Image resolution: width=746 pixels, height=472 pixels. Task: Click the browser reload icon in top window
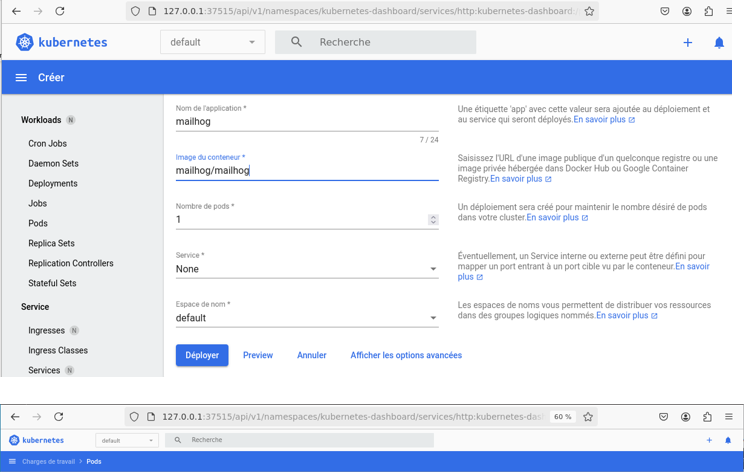60,11
